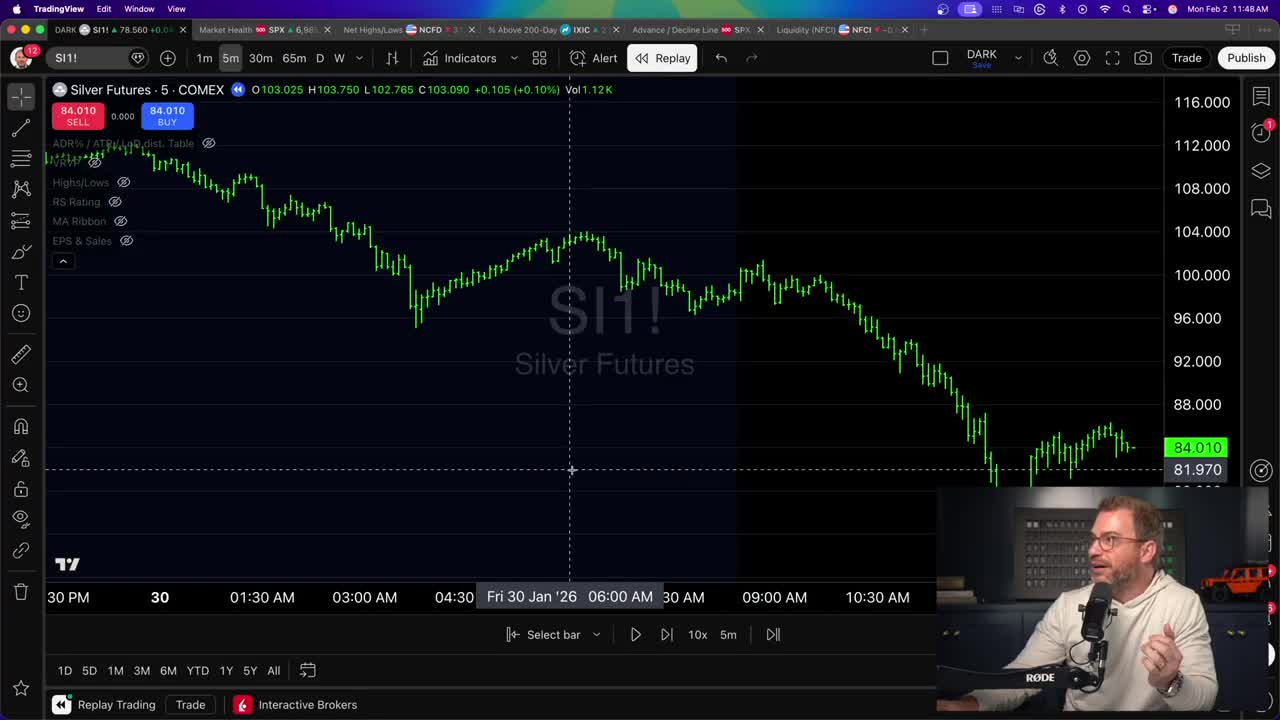Open the text annotation tool

pos(21,283)
